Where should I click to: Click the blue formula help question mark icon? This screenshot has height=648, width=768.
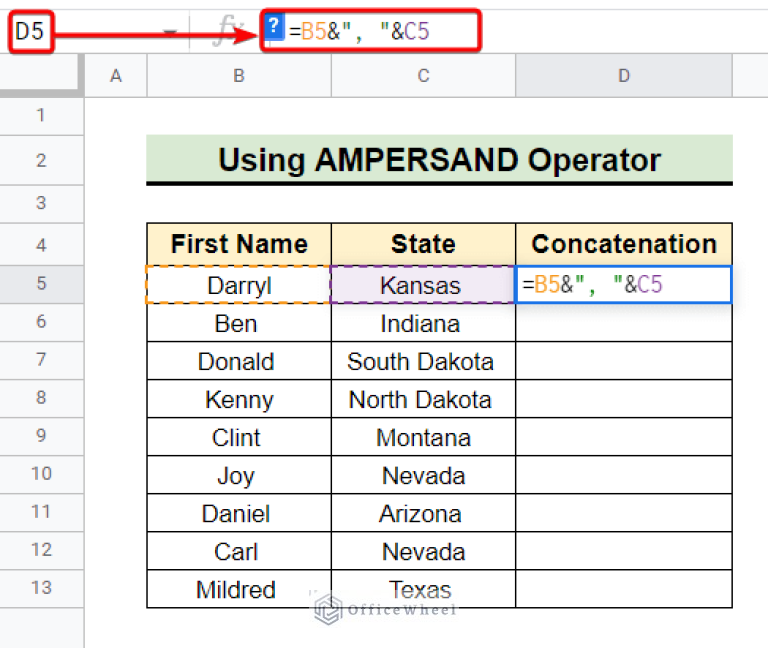tap(275, 29)
